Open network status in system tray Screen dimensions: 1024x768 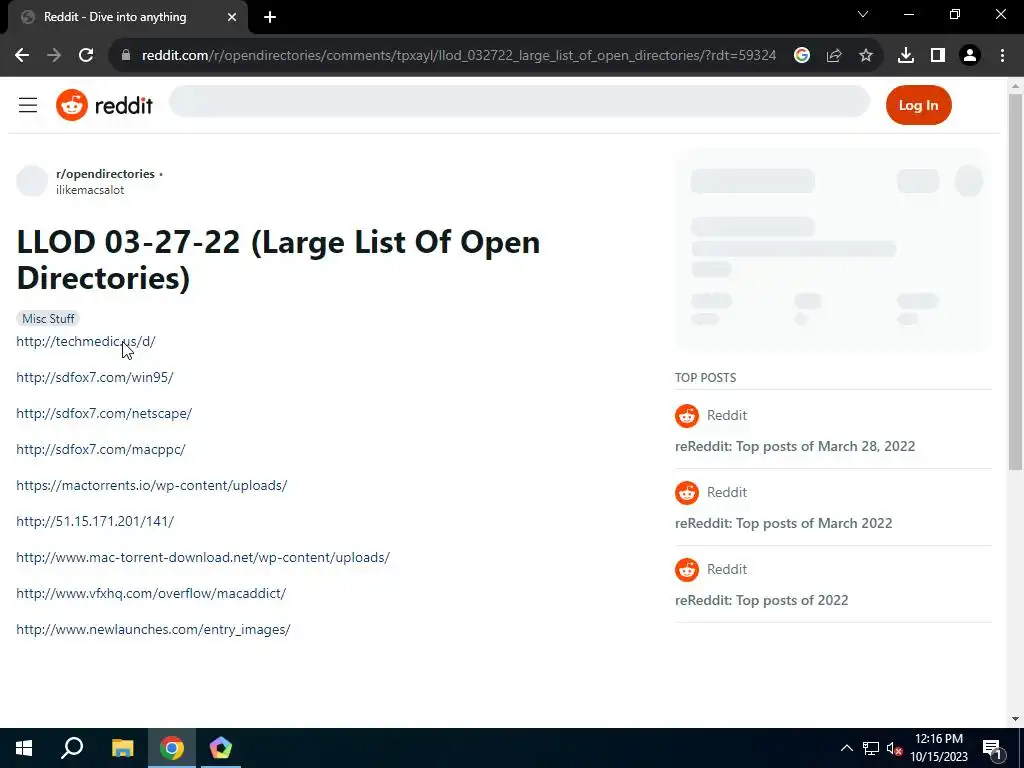(871, 748)
